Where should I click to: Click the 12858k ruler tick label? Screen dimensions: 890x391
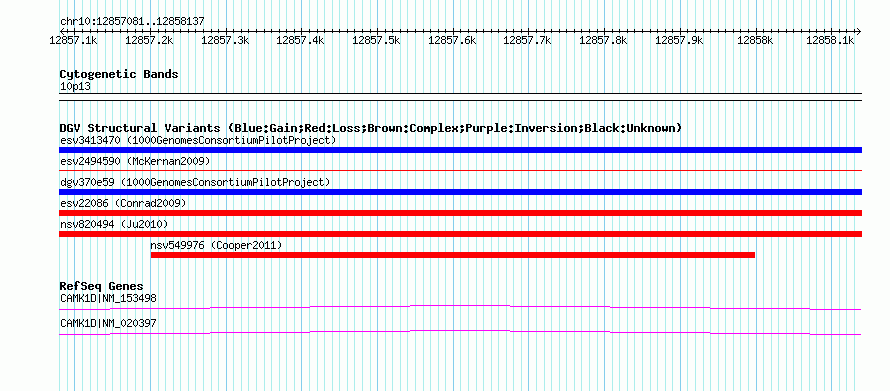click(x=755, y=40)
